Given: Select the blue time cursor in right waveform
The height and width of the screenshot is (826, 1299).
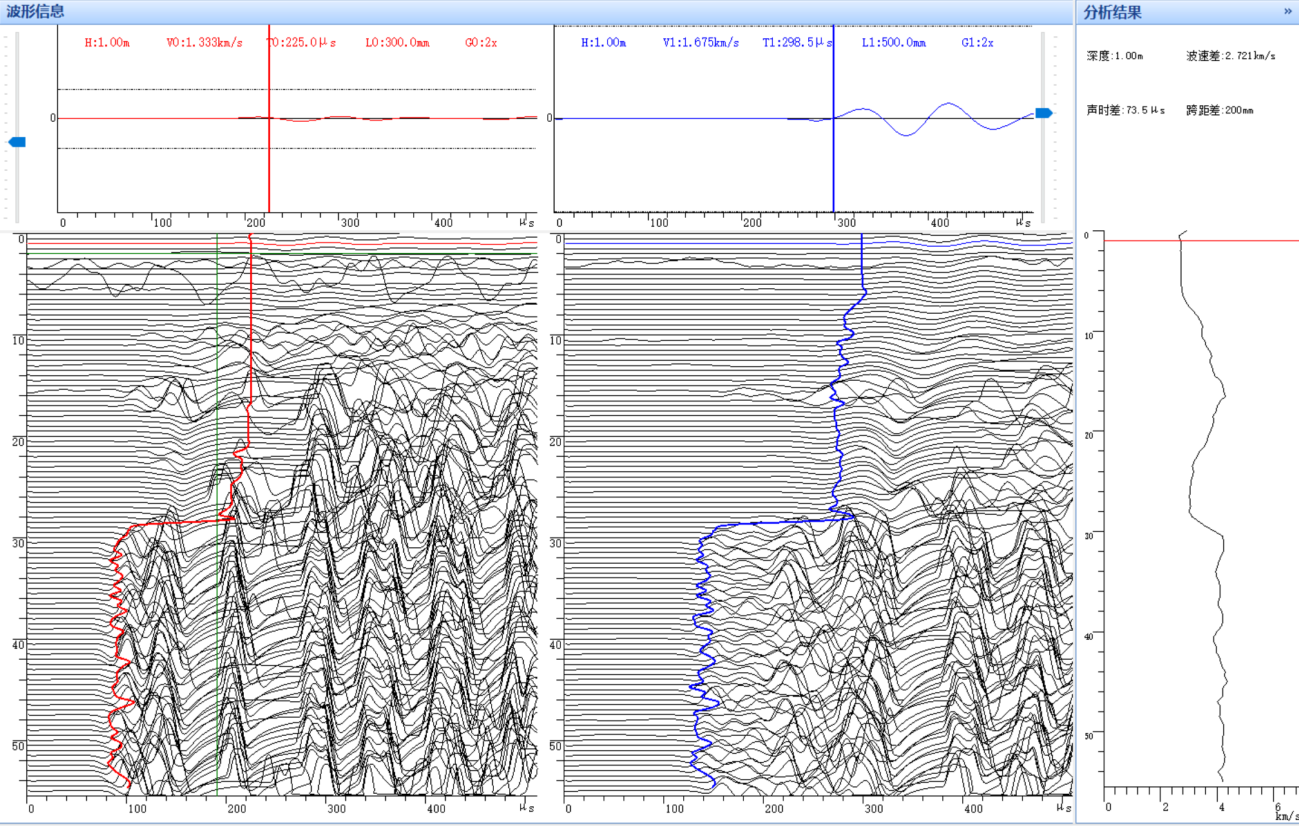Looking at the screenshot, I should tap(833, 160).
